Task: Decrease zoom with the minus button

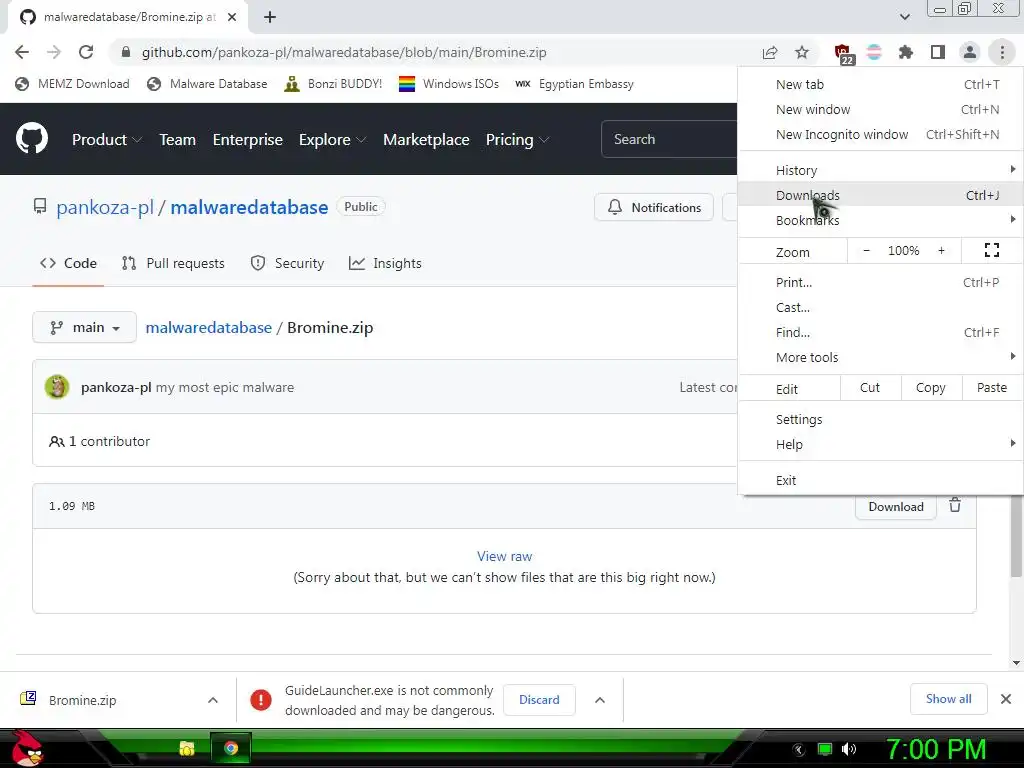Action: 867,250
